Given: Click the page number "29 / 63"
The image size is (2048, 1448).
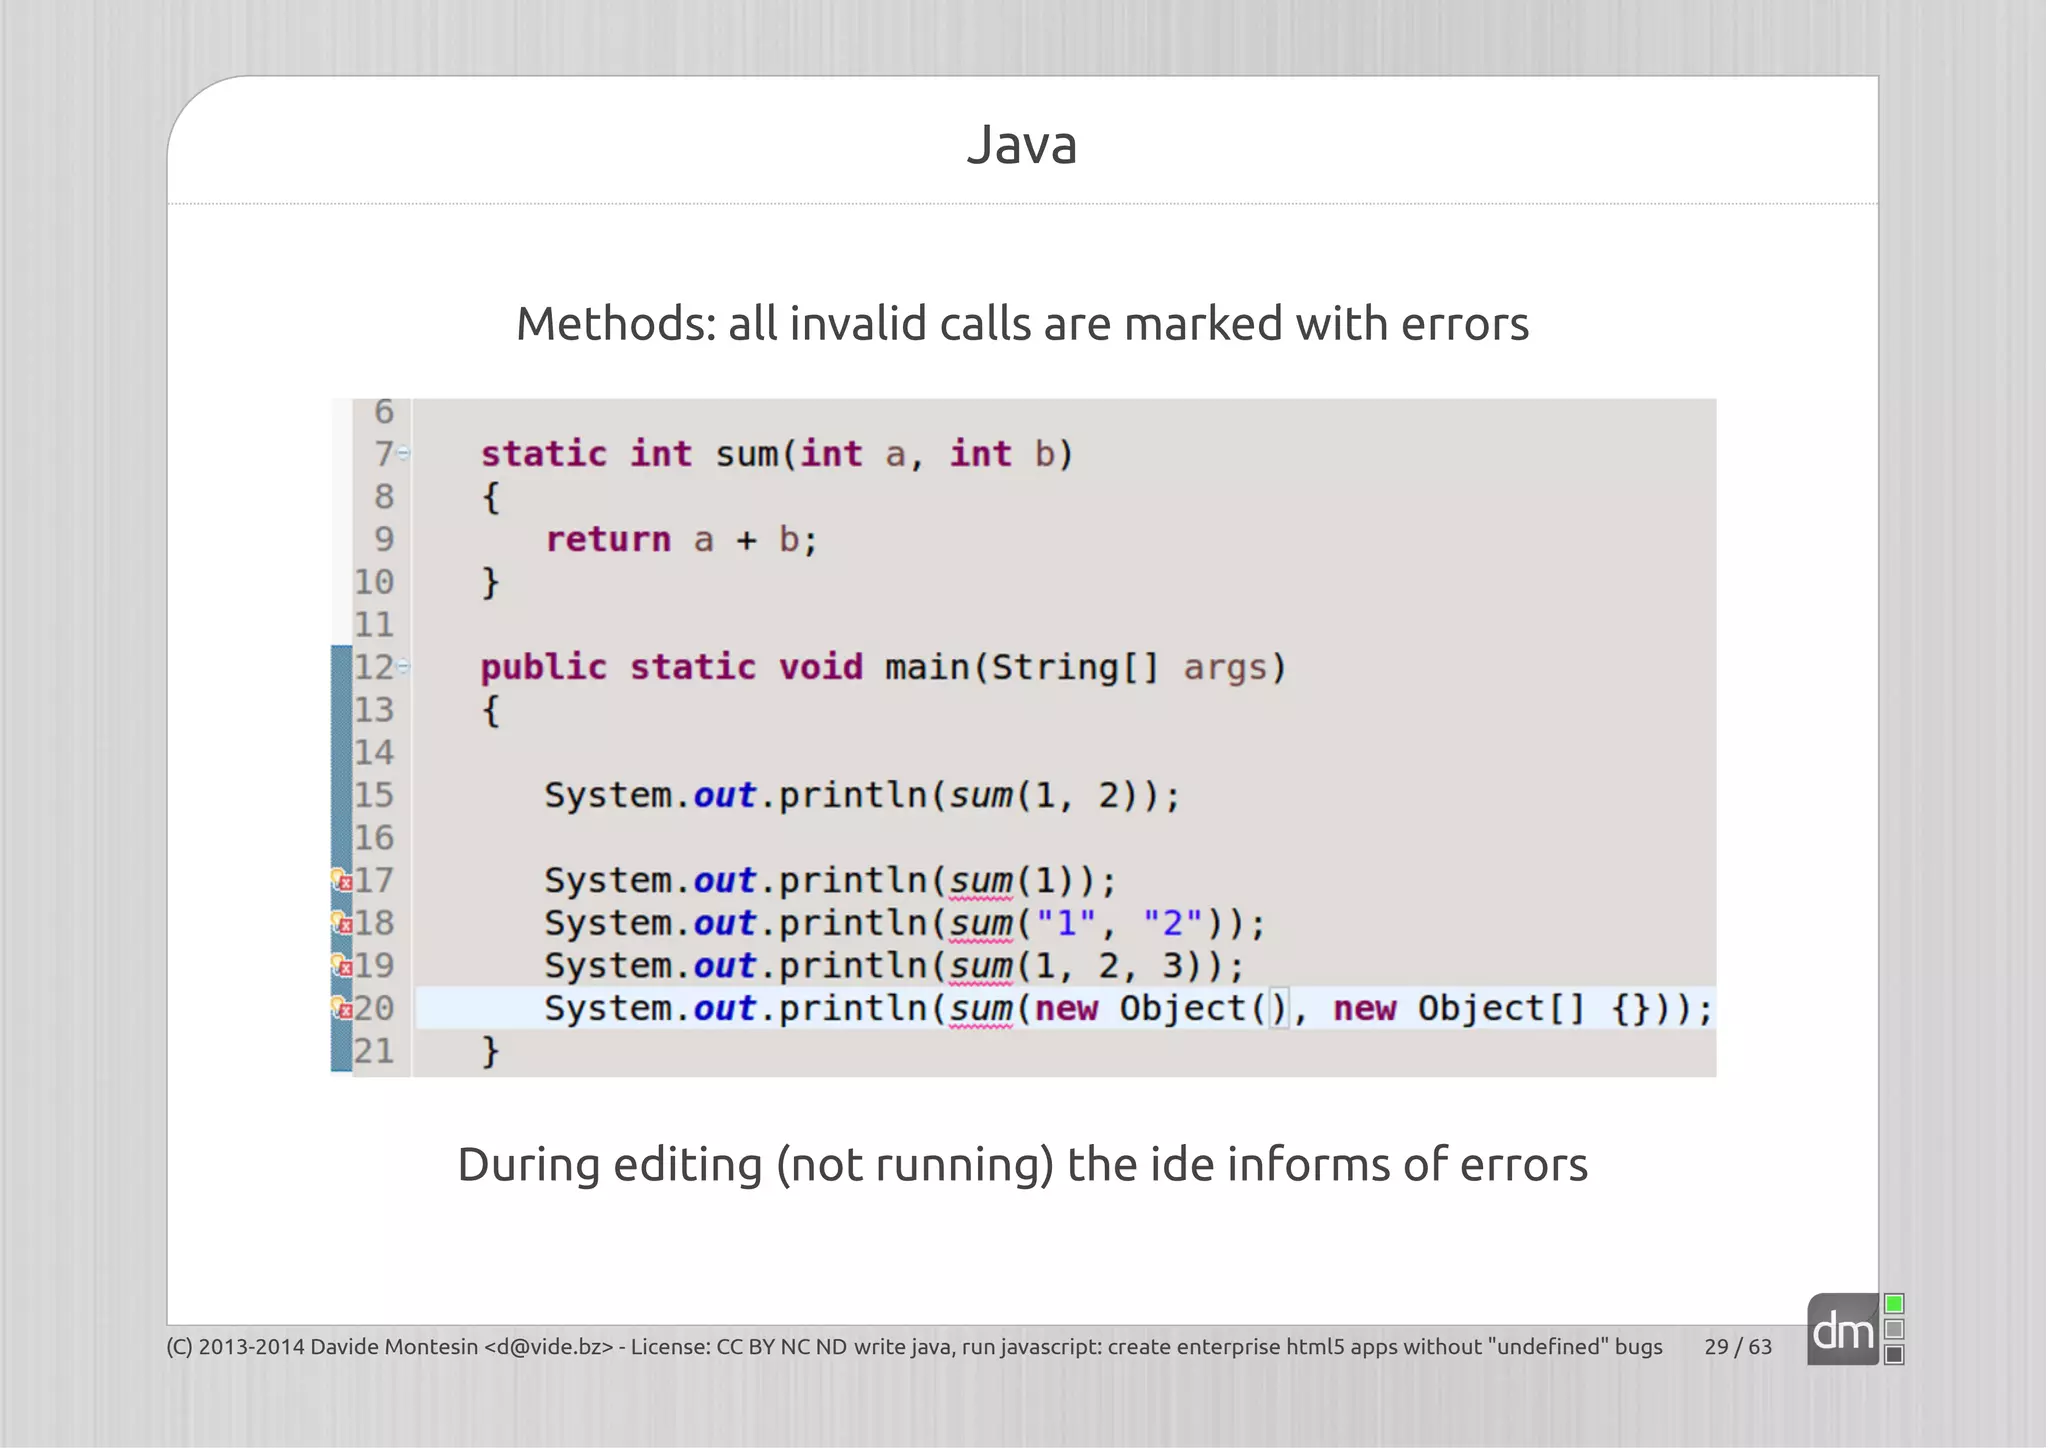Looking at the screenshot, I should pyautogui.click(x=1738, y=1347).
